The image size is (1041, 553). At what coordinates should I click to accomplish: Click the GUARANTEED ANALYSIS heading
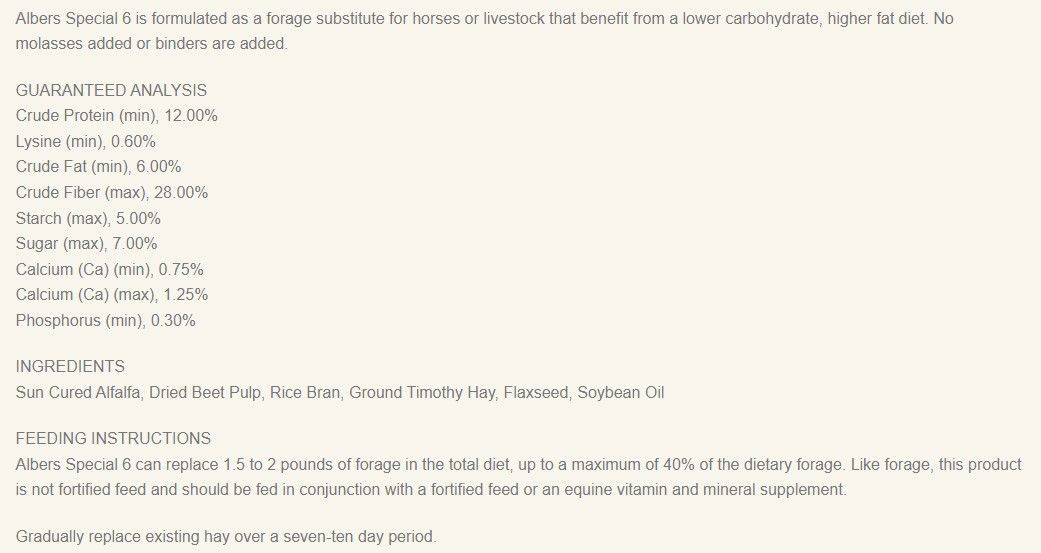coord(111,90)
